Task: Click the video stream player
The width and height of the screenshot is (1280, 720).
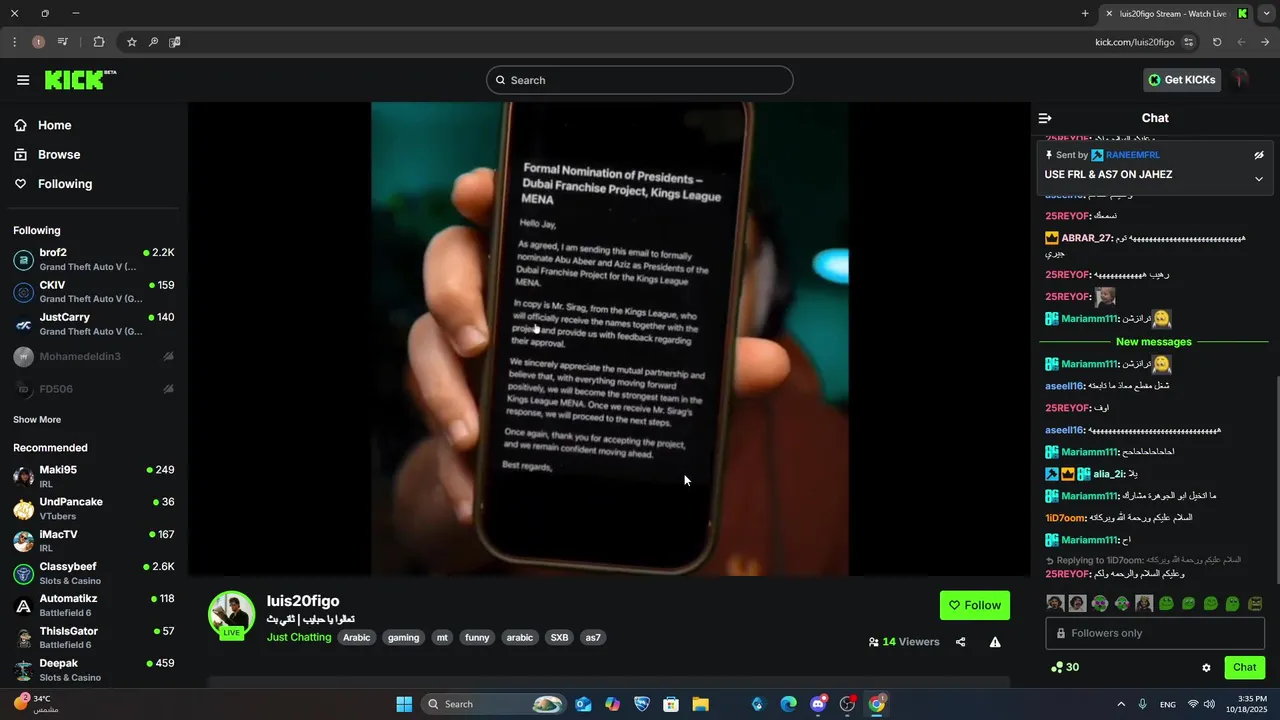Action: [609, 338]
